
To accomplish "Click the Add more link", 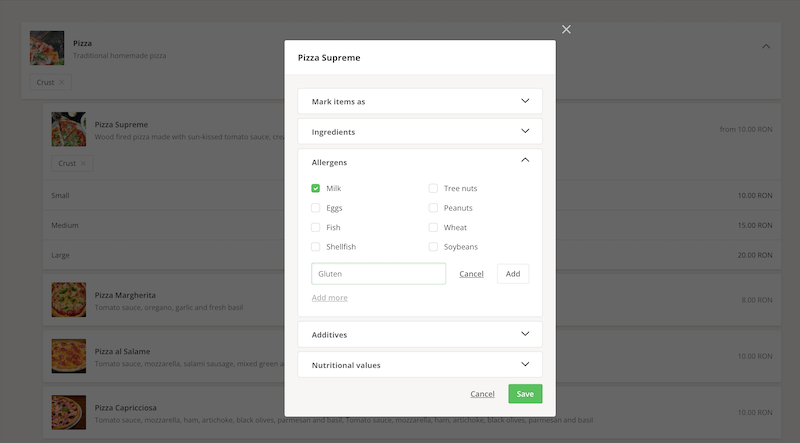I will tap(329, 297).
